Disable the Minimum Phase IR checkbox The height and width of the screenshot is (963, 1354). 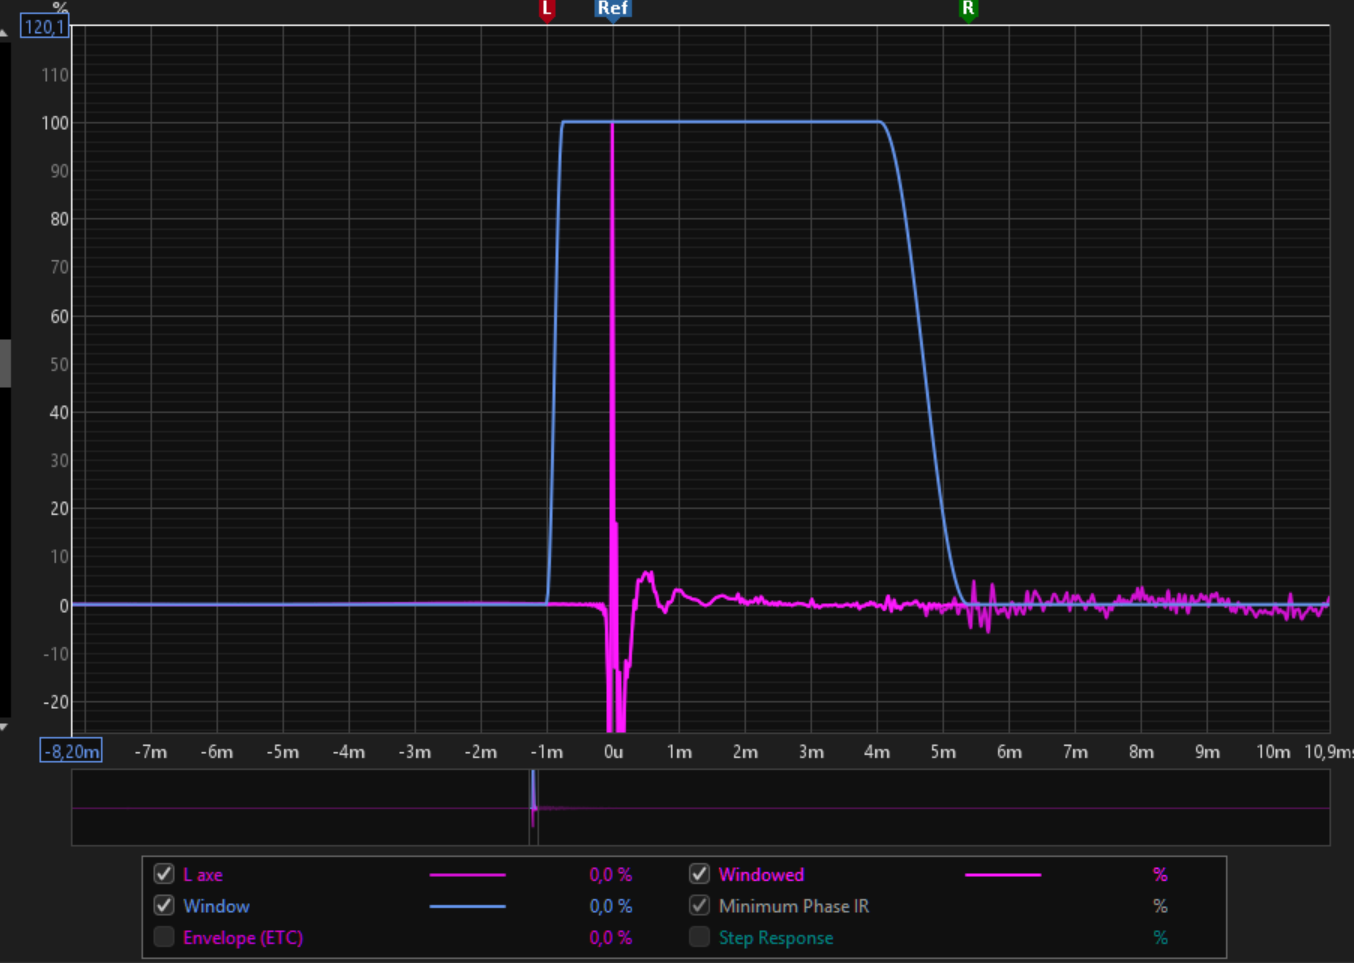699,906
